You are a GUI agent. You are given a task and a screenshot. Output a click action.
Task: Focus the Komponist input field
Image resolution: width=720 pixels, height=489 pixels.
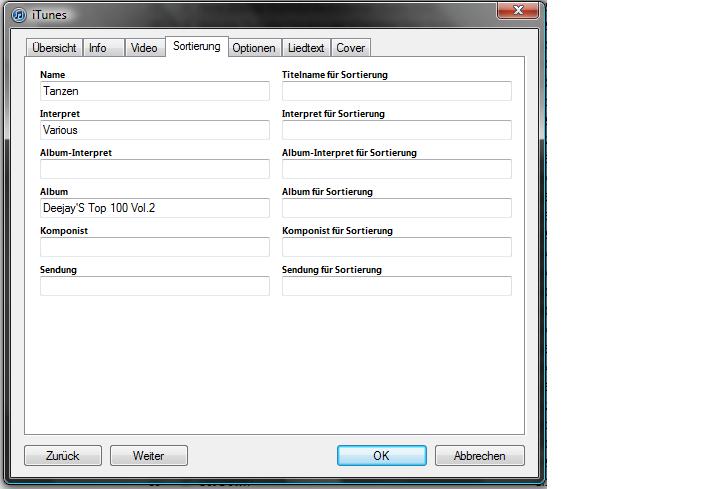[155, 247]
